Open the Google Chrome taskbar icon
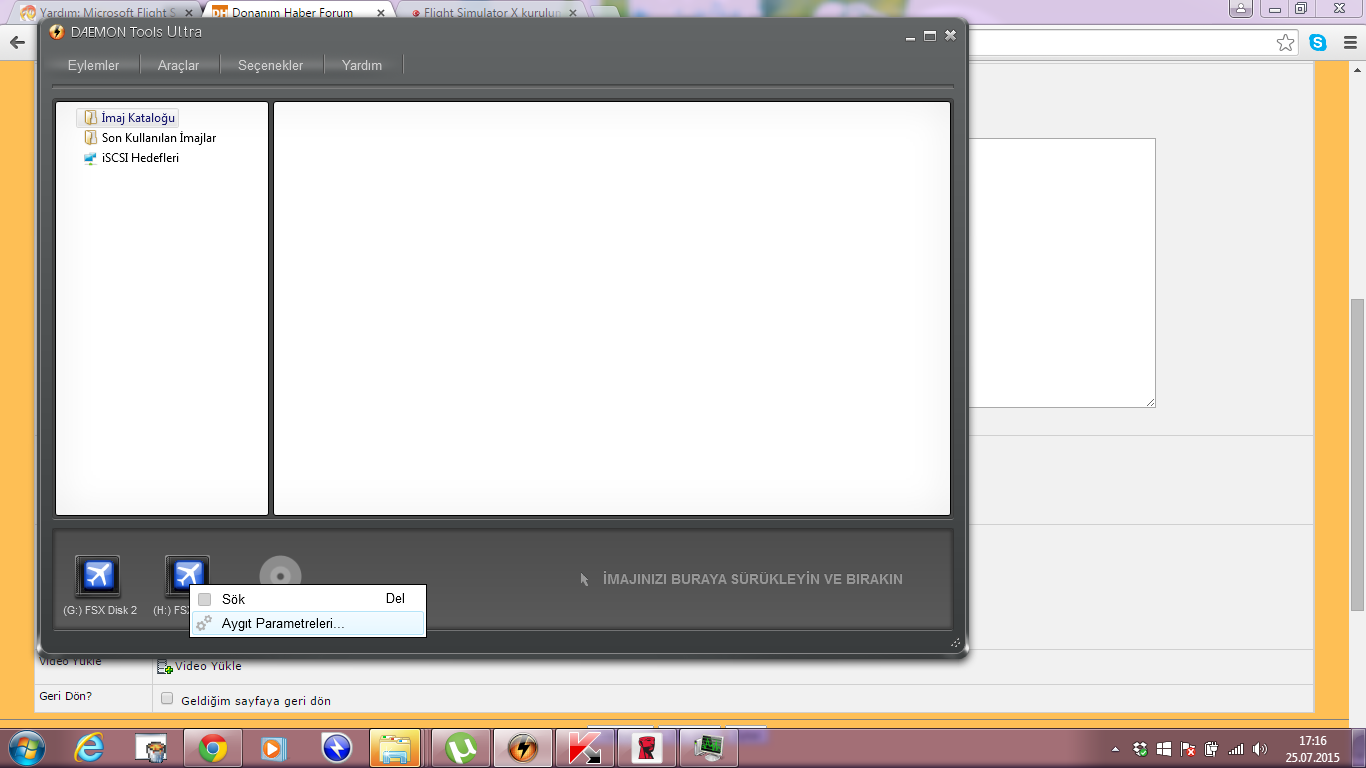 coord(213,748)
